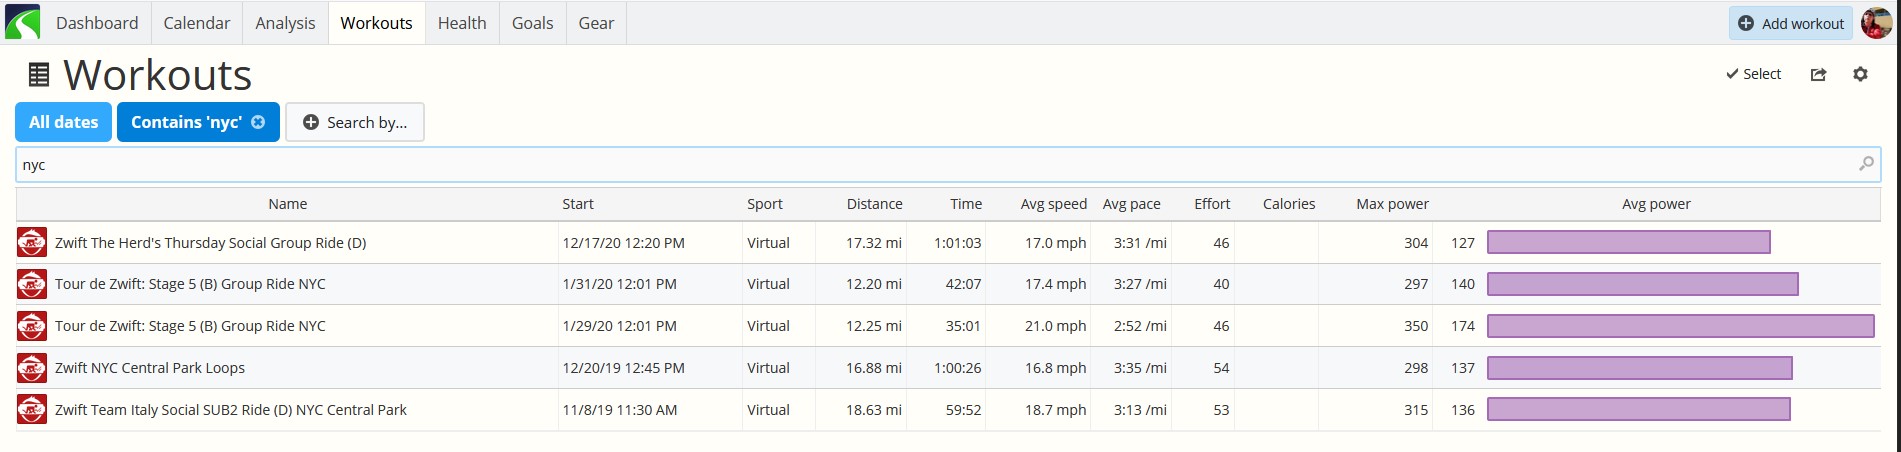Open the All dates filter

coord(64,122)
